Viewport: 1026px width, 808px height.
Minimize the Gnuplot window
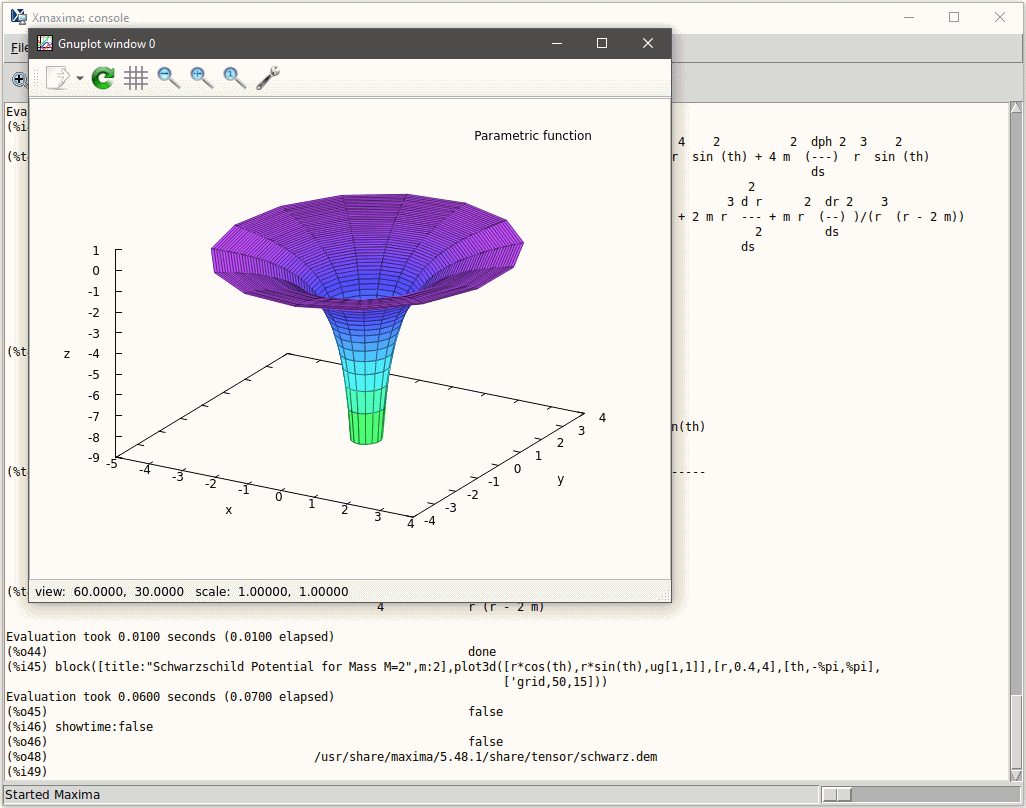(x=556, y=43)
